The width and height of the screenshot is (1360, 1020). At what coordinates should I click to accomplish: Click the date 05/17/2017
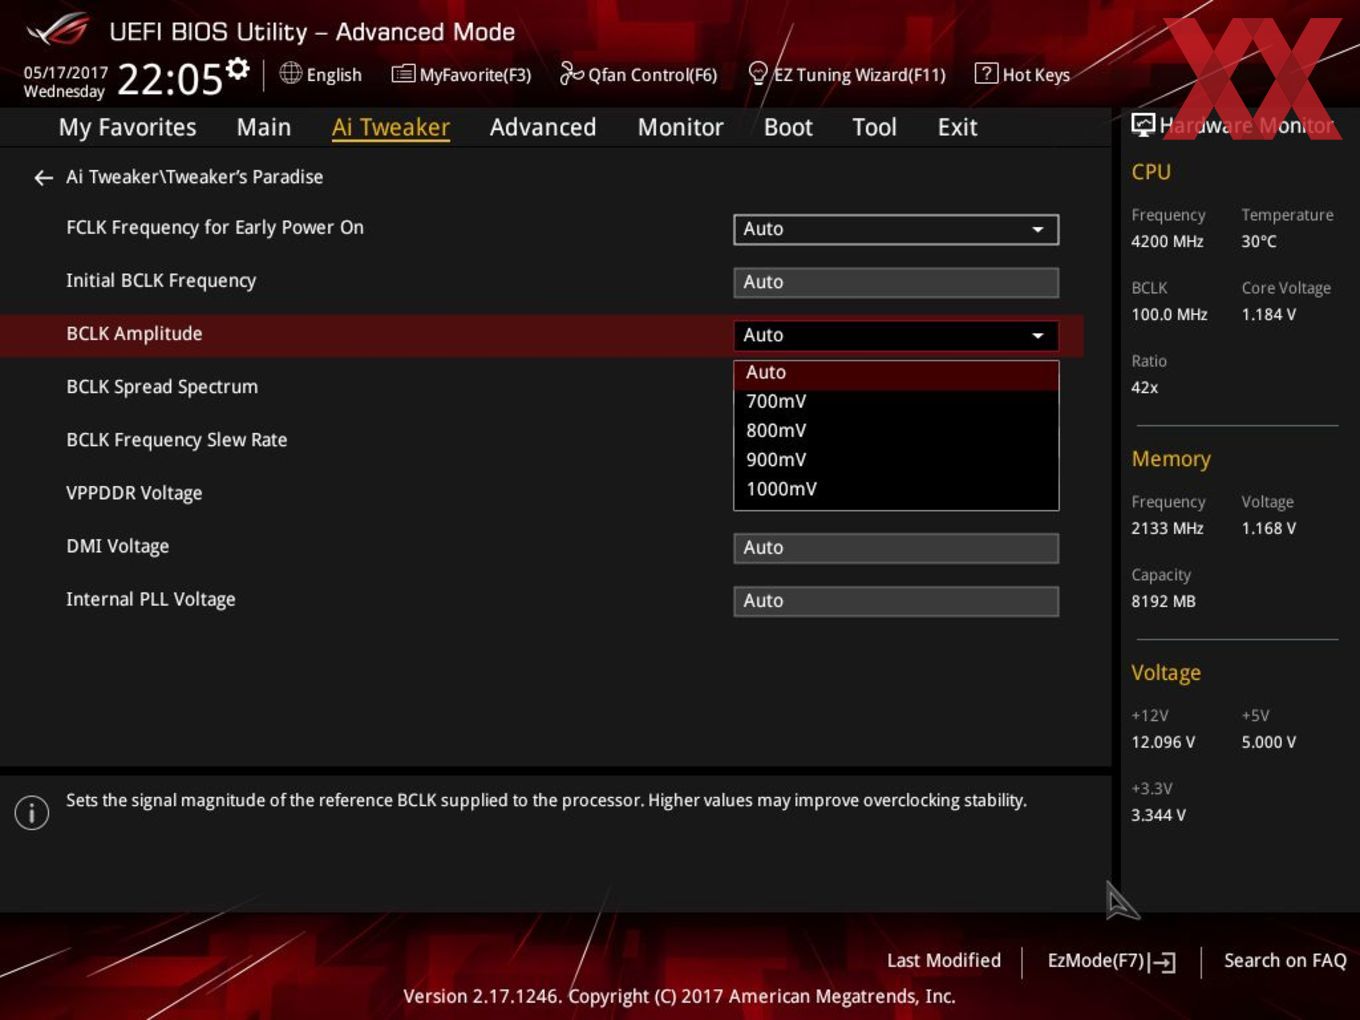coord(65,73)
